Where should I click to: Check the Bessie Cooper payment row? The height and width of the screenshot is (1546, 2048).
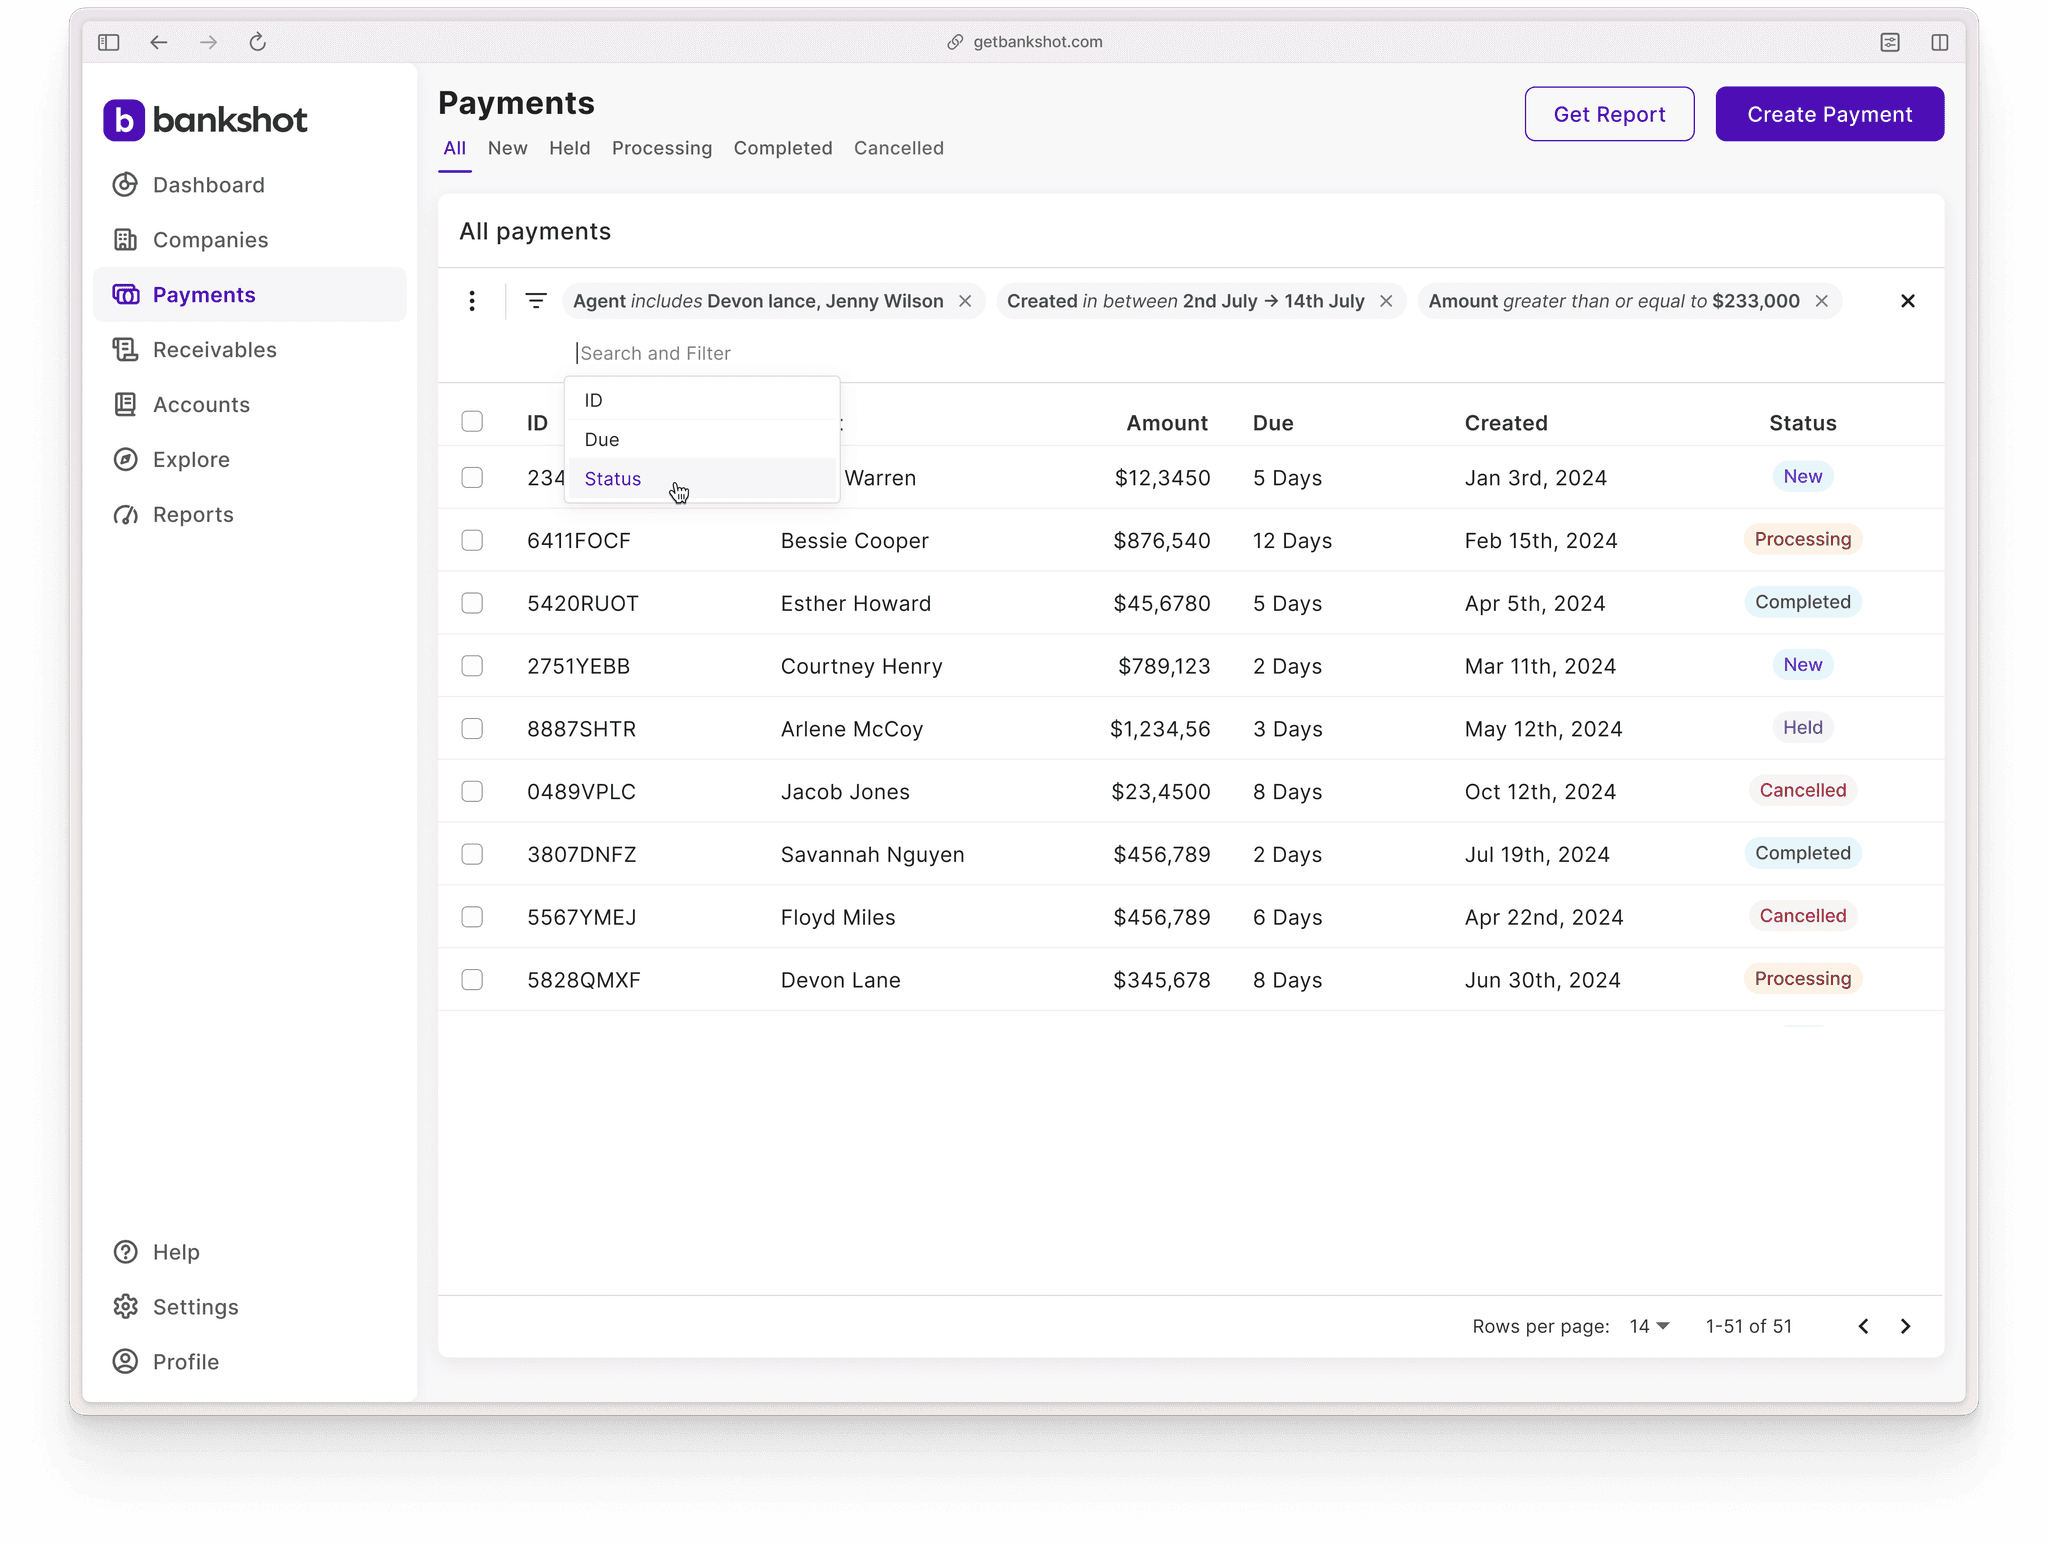coord(472,541)
